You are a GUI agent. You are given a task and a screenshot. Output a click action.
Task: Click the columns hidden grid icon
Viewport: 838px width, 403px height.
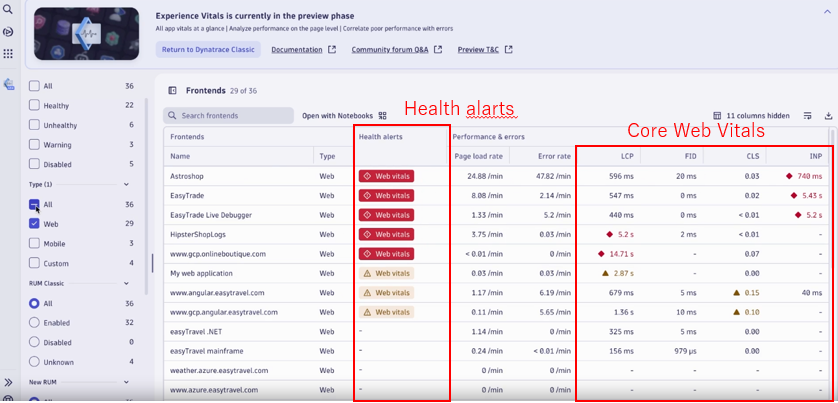718,116
